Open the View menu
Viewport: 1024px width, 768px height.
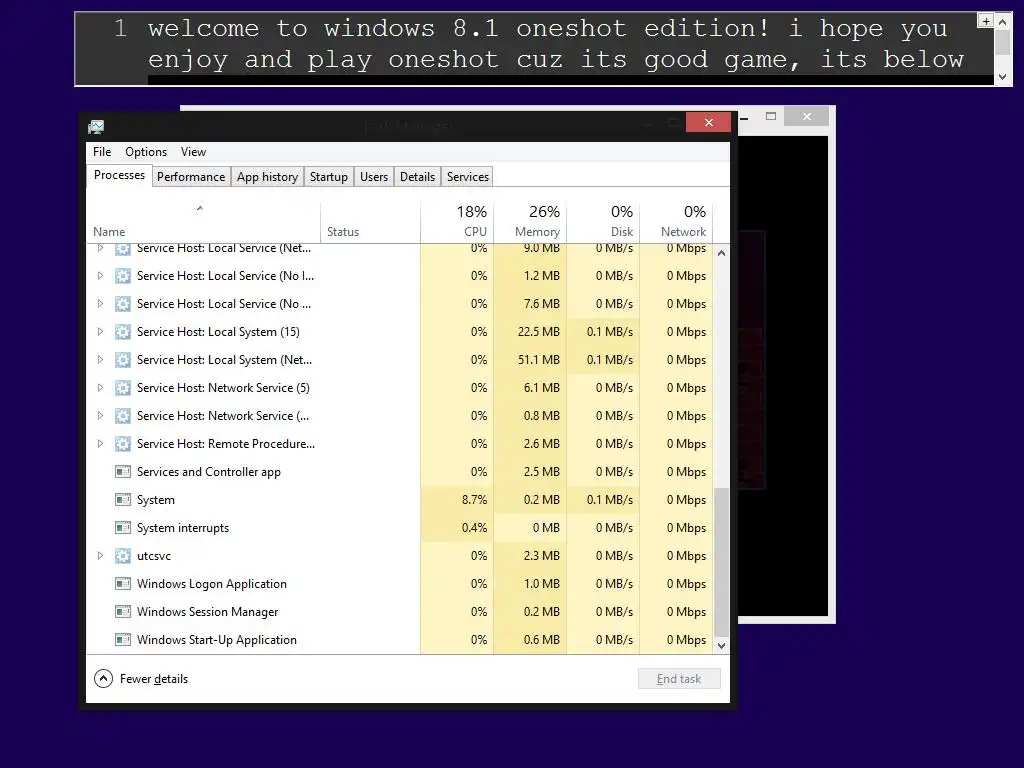point(193,152)
